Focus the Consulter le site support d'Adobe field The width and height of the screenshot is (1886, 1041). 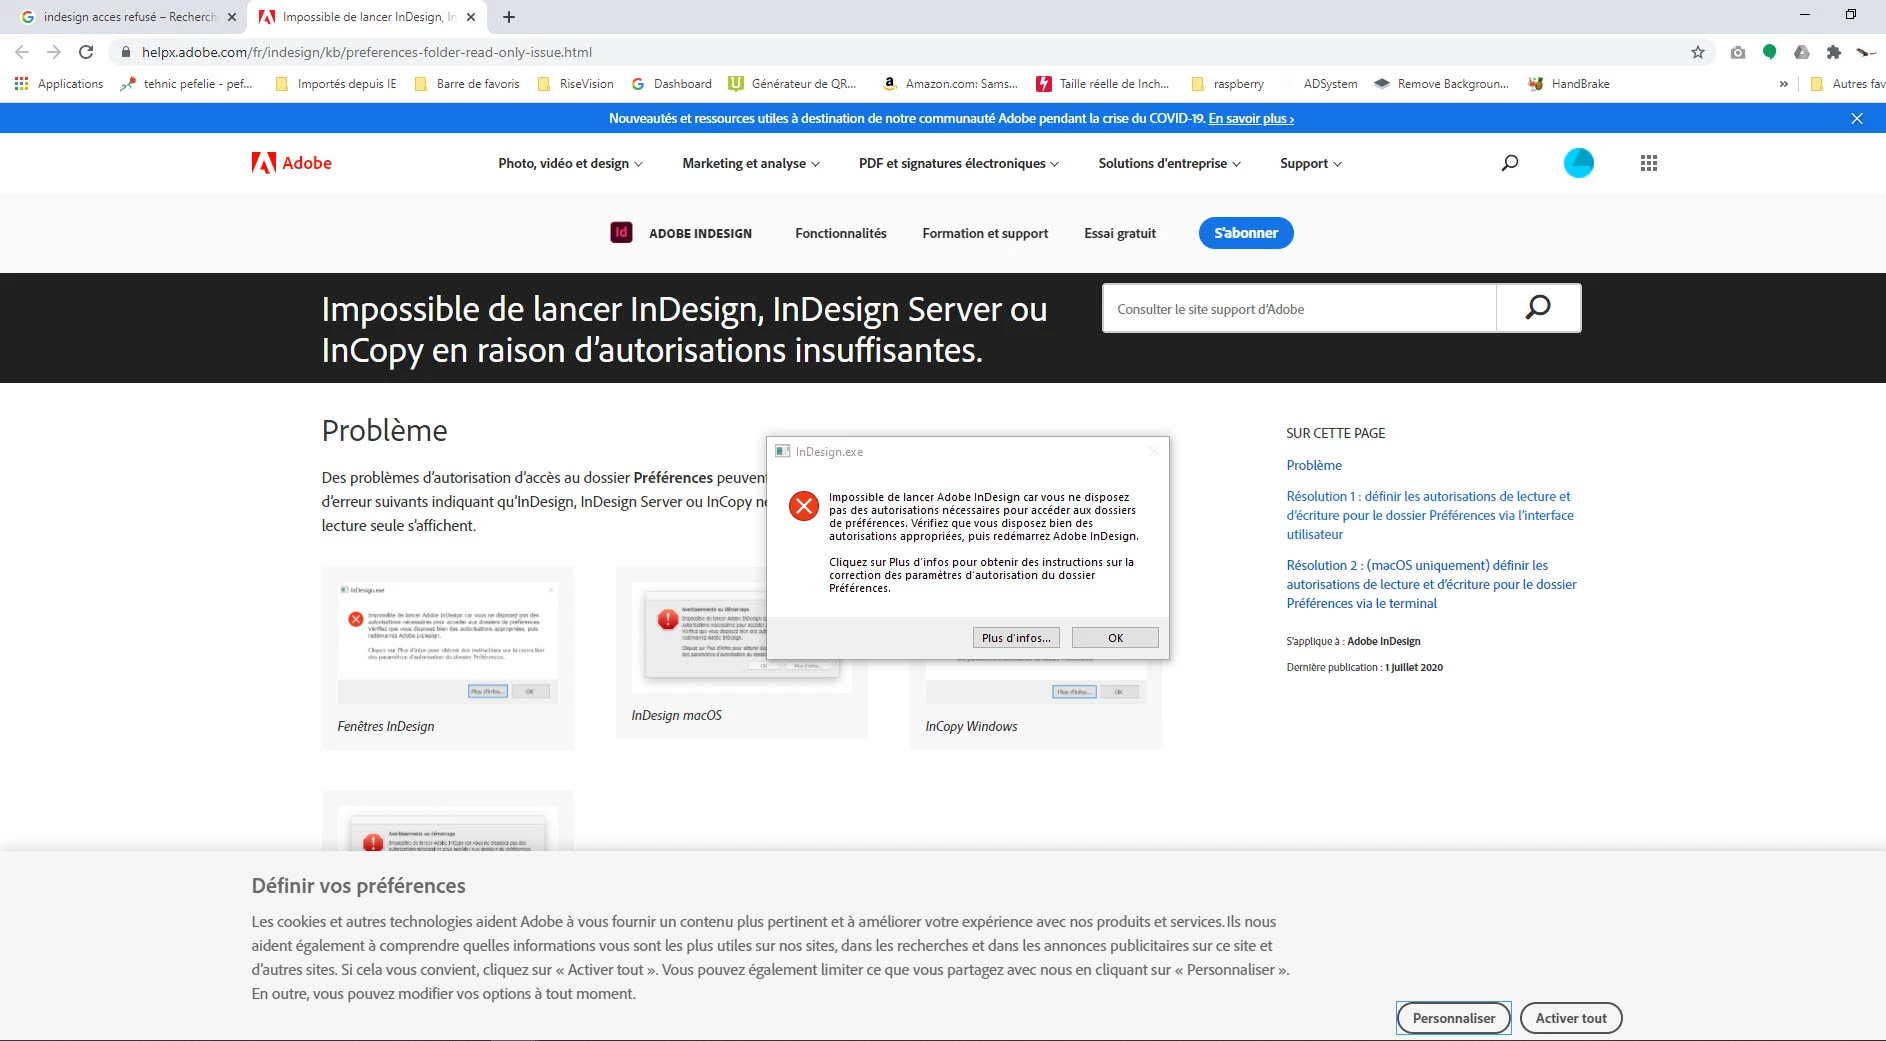tap(1299, 308)
